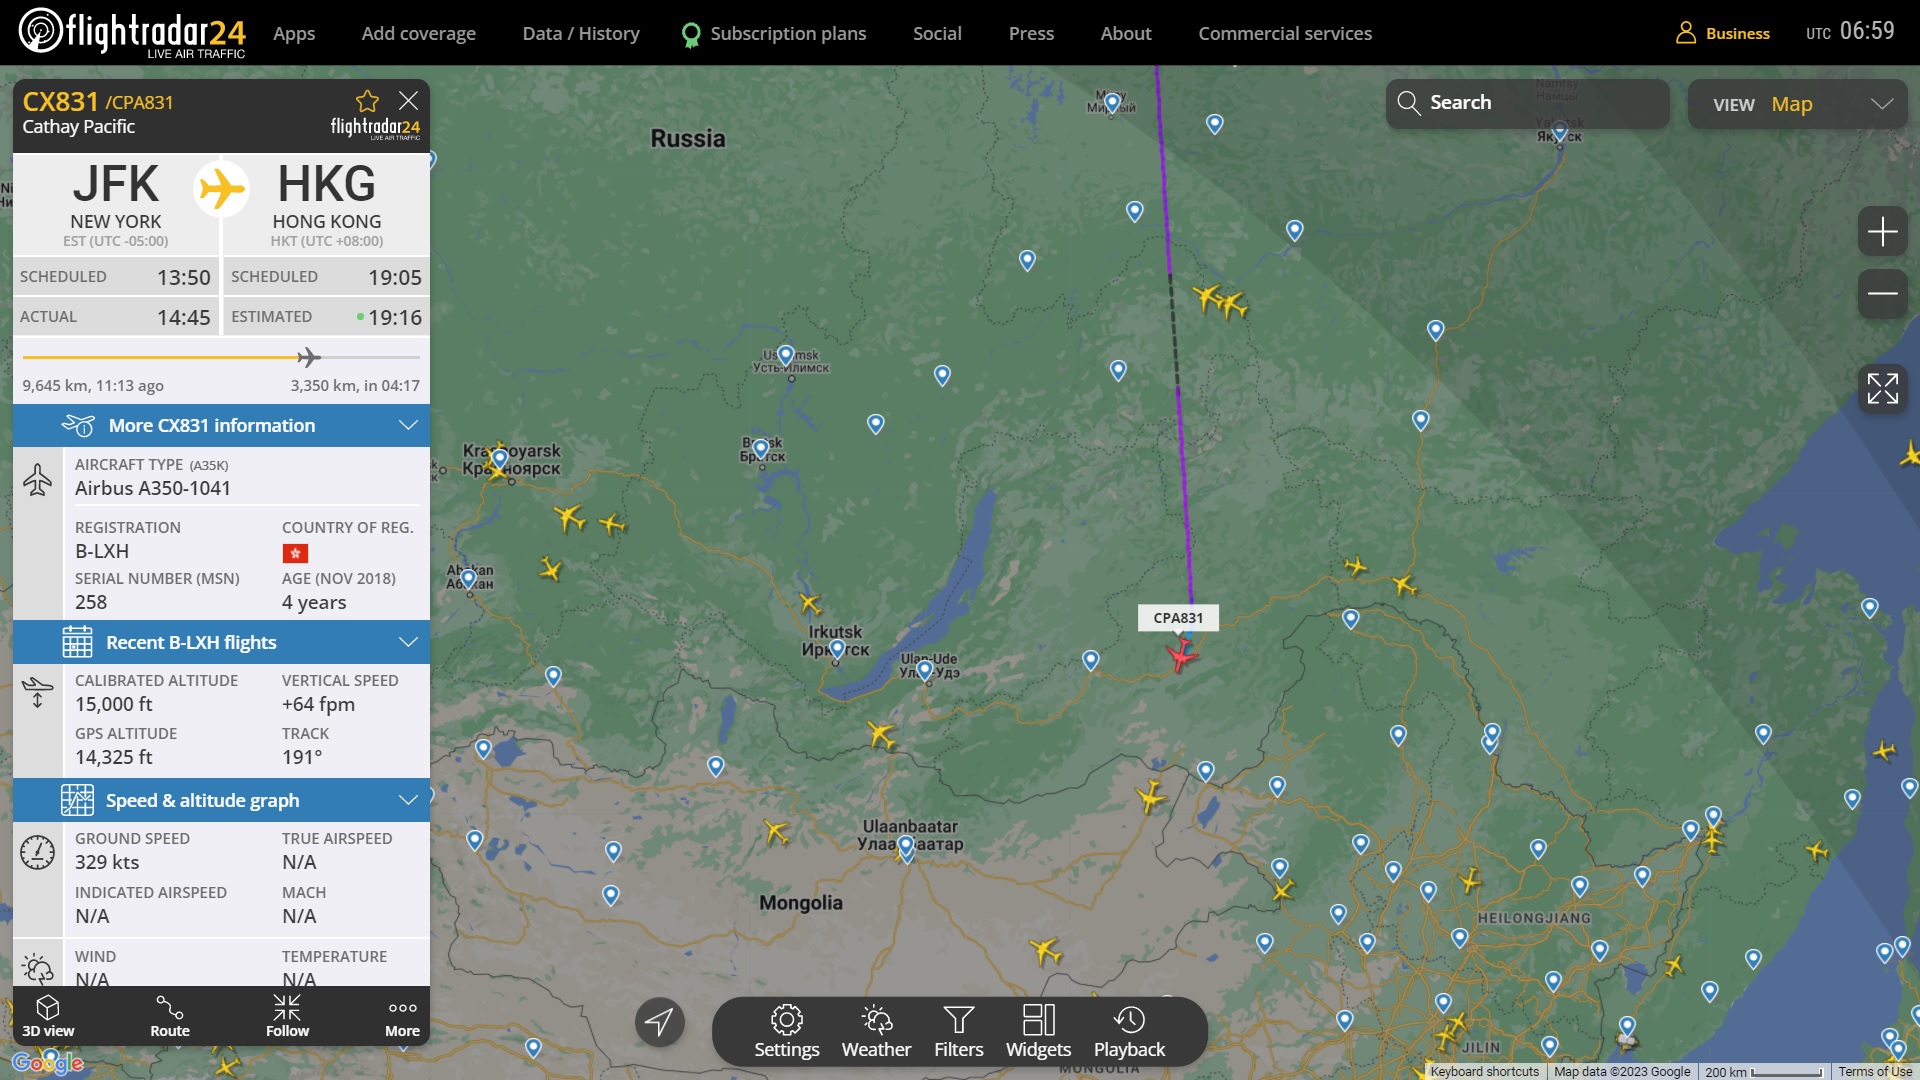The height and width of the screenshot is (1080, 1920).
Task: Click the estimated arrival time 19:16
Action: click(395, 317)
